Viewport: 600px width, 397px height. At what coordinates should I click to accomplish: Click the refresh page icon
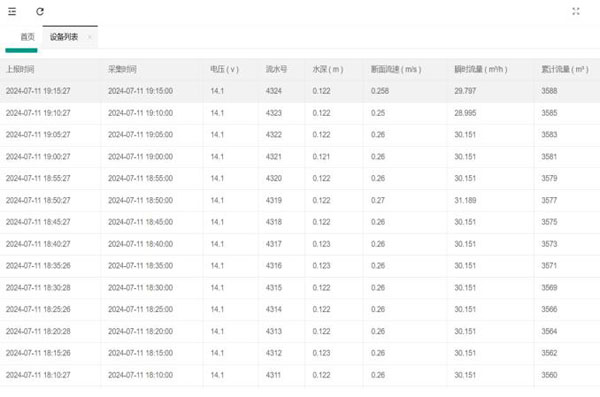point(40,11)
